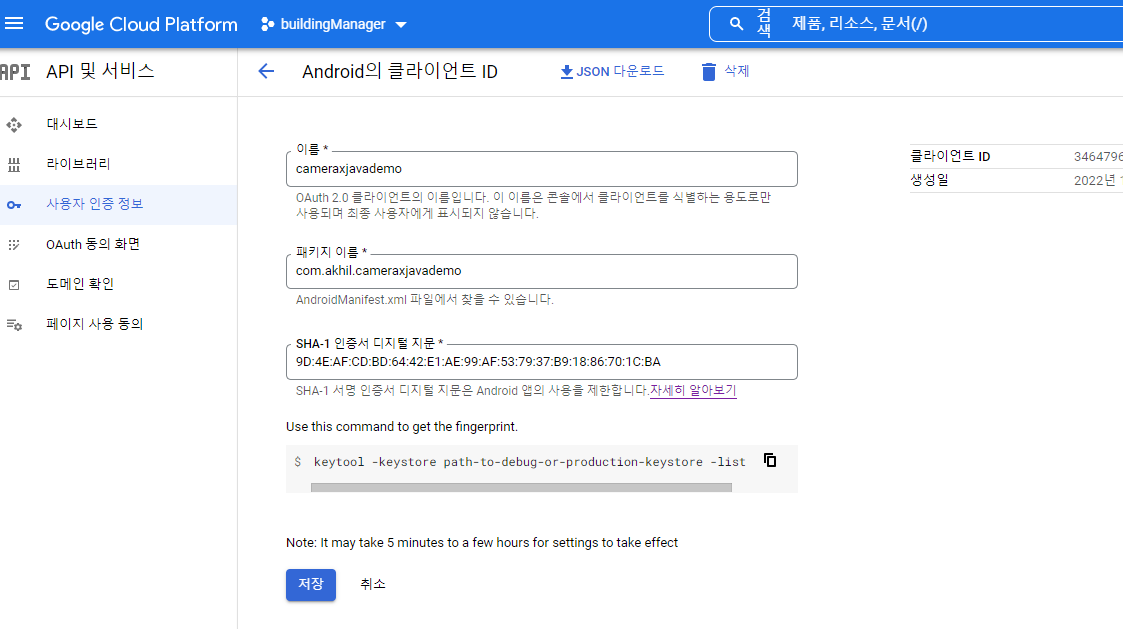
Task: Click the trash can icon
Action: (708, 72)
